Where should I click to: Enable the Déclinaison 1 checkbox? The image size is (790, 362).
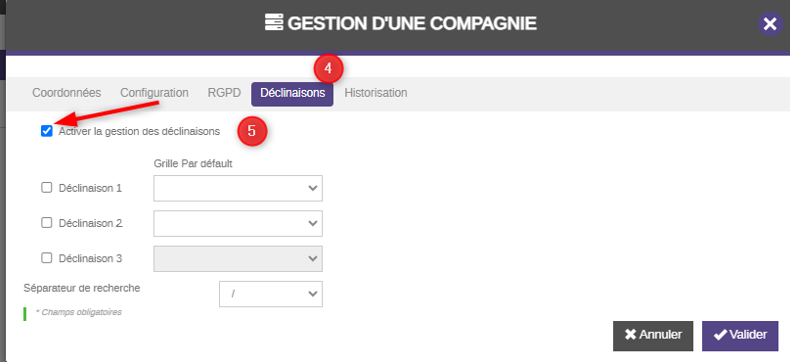pyautogui.click(x=46, y=188)
